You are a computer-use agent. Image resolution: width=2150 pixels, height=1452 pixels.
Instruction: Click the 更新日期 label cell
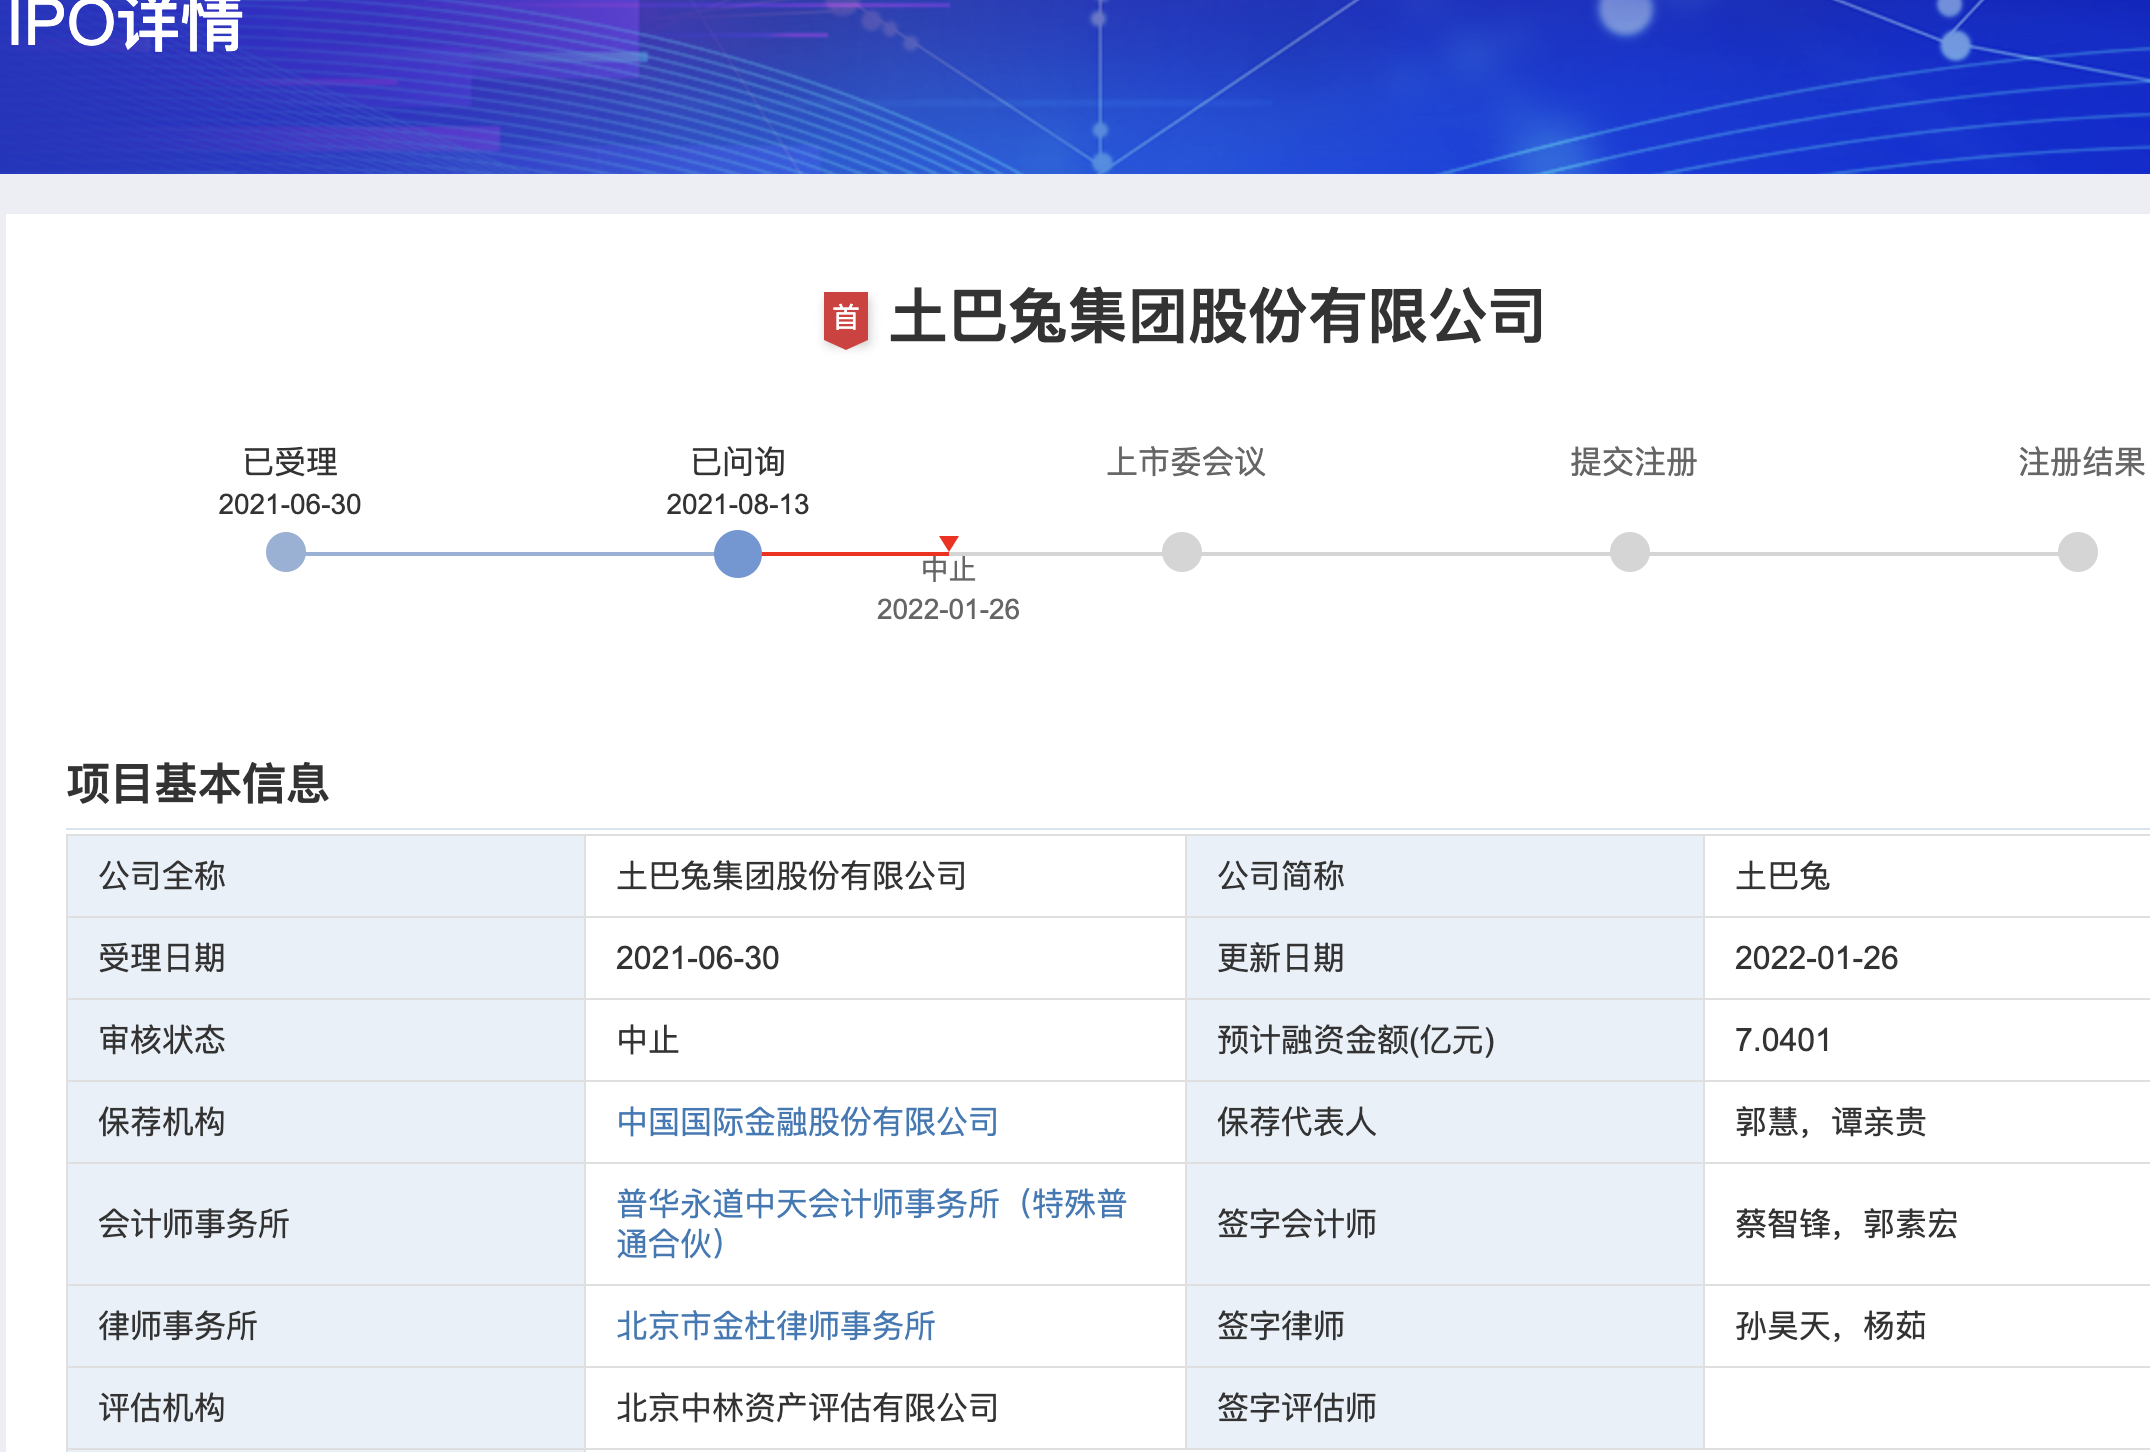pos(1445,958)
